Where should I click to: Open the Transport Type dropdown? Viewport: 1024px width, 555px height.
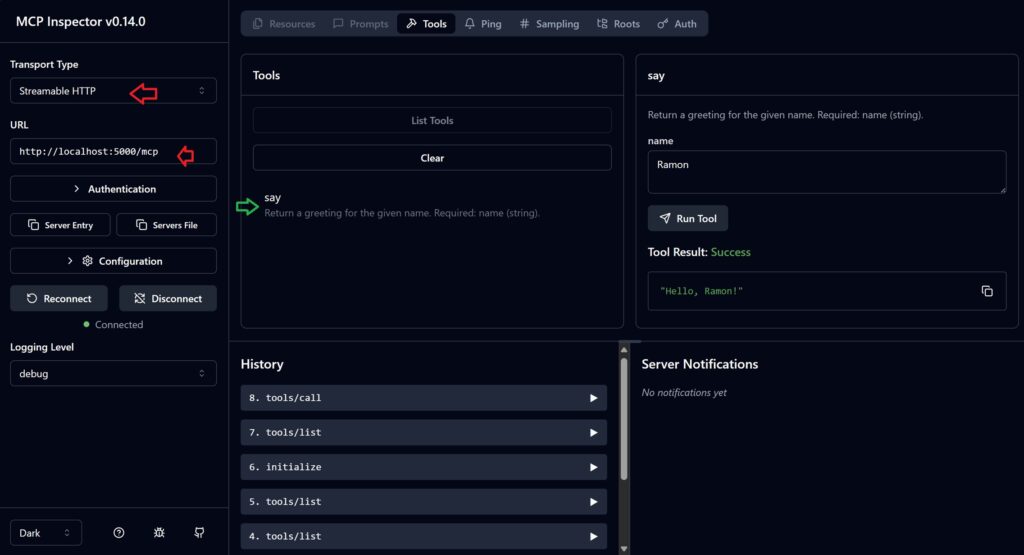click(x=113, y=91)
